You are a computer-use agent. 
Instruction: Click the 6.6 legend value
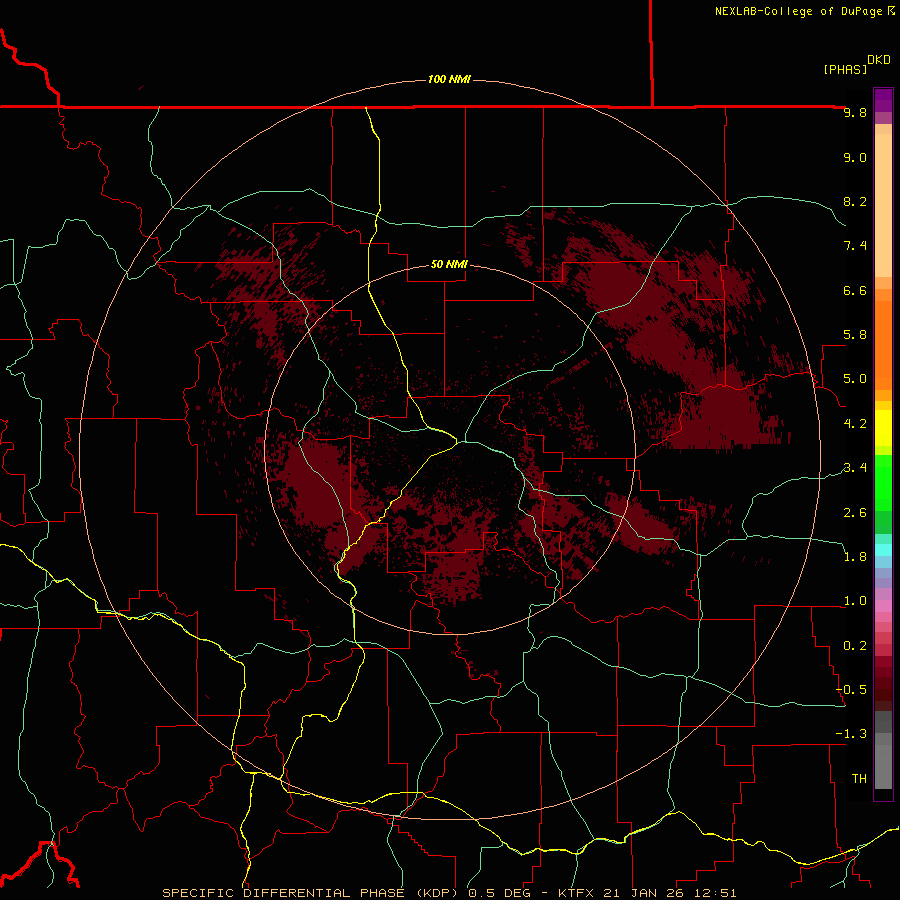pos(855,291)
